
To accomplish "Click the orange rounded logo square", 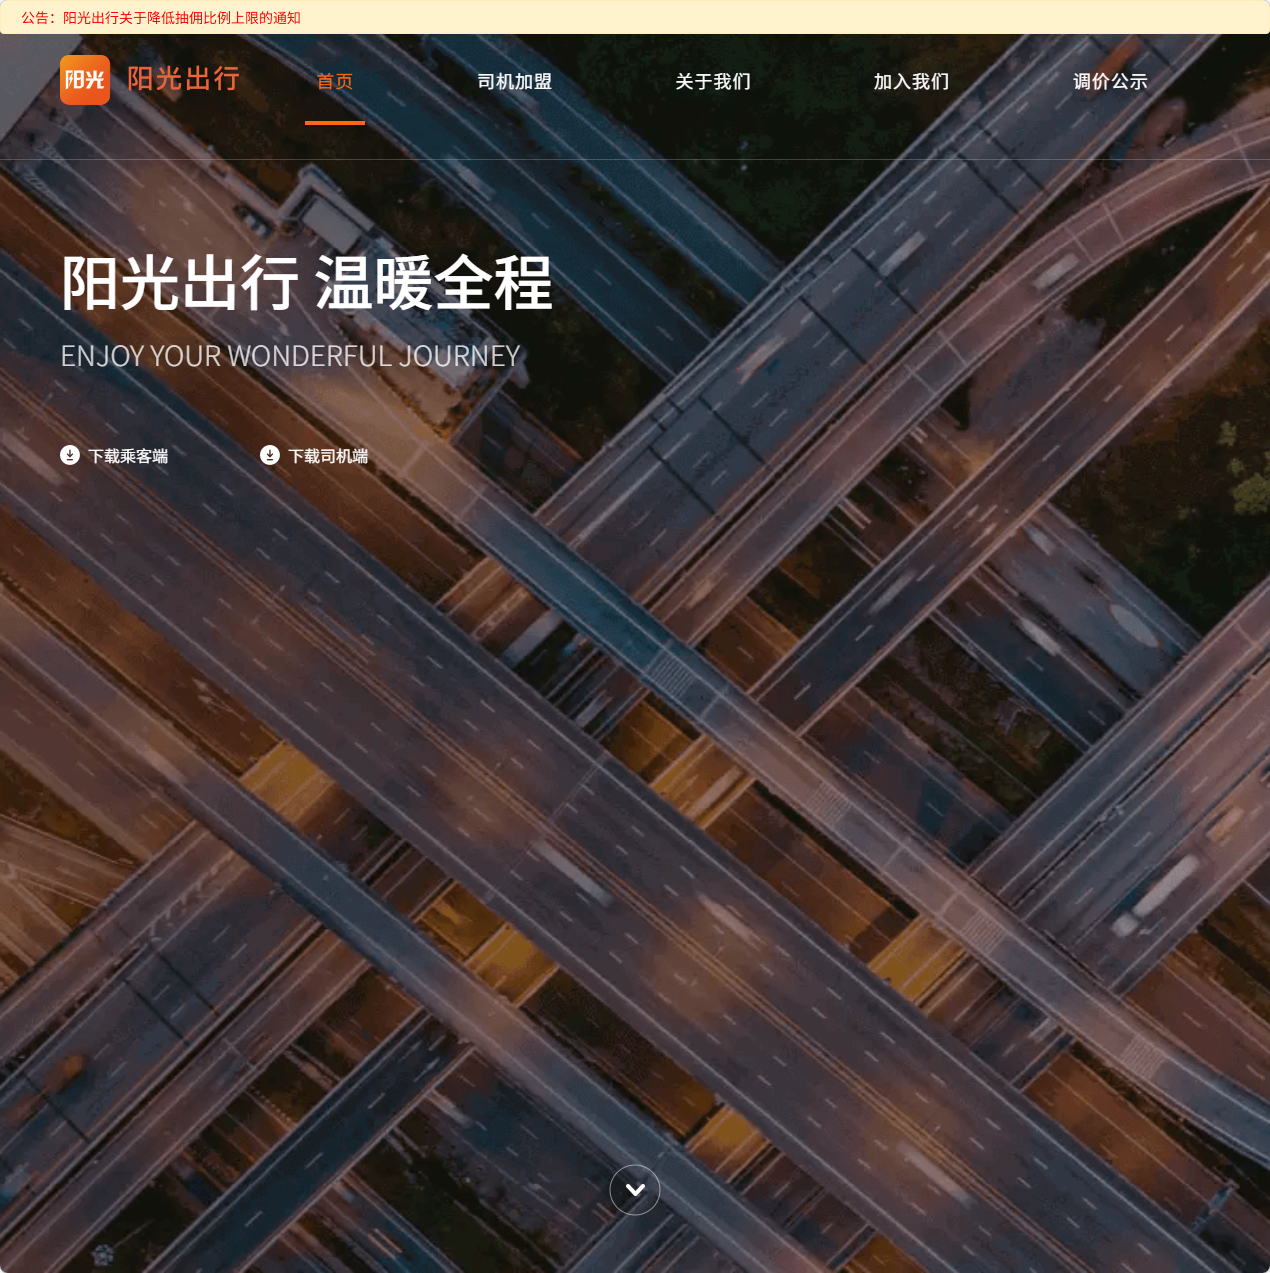I will [85, 80].
